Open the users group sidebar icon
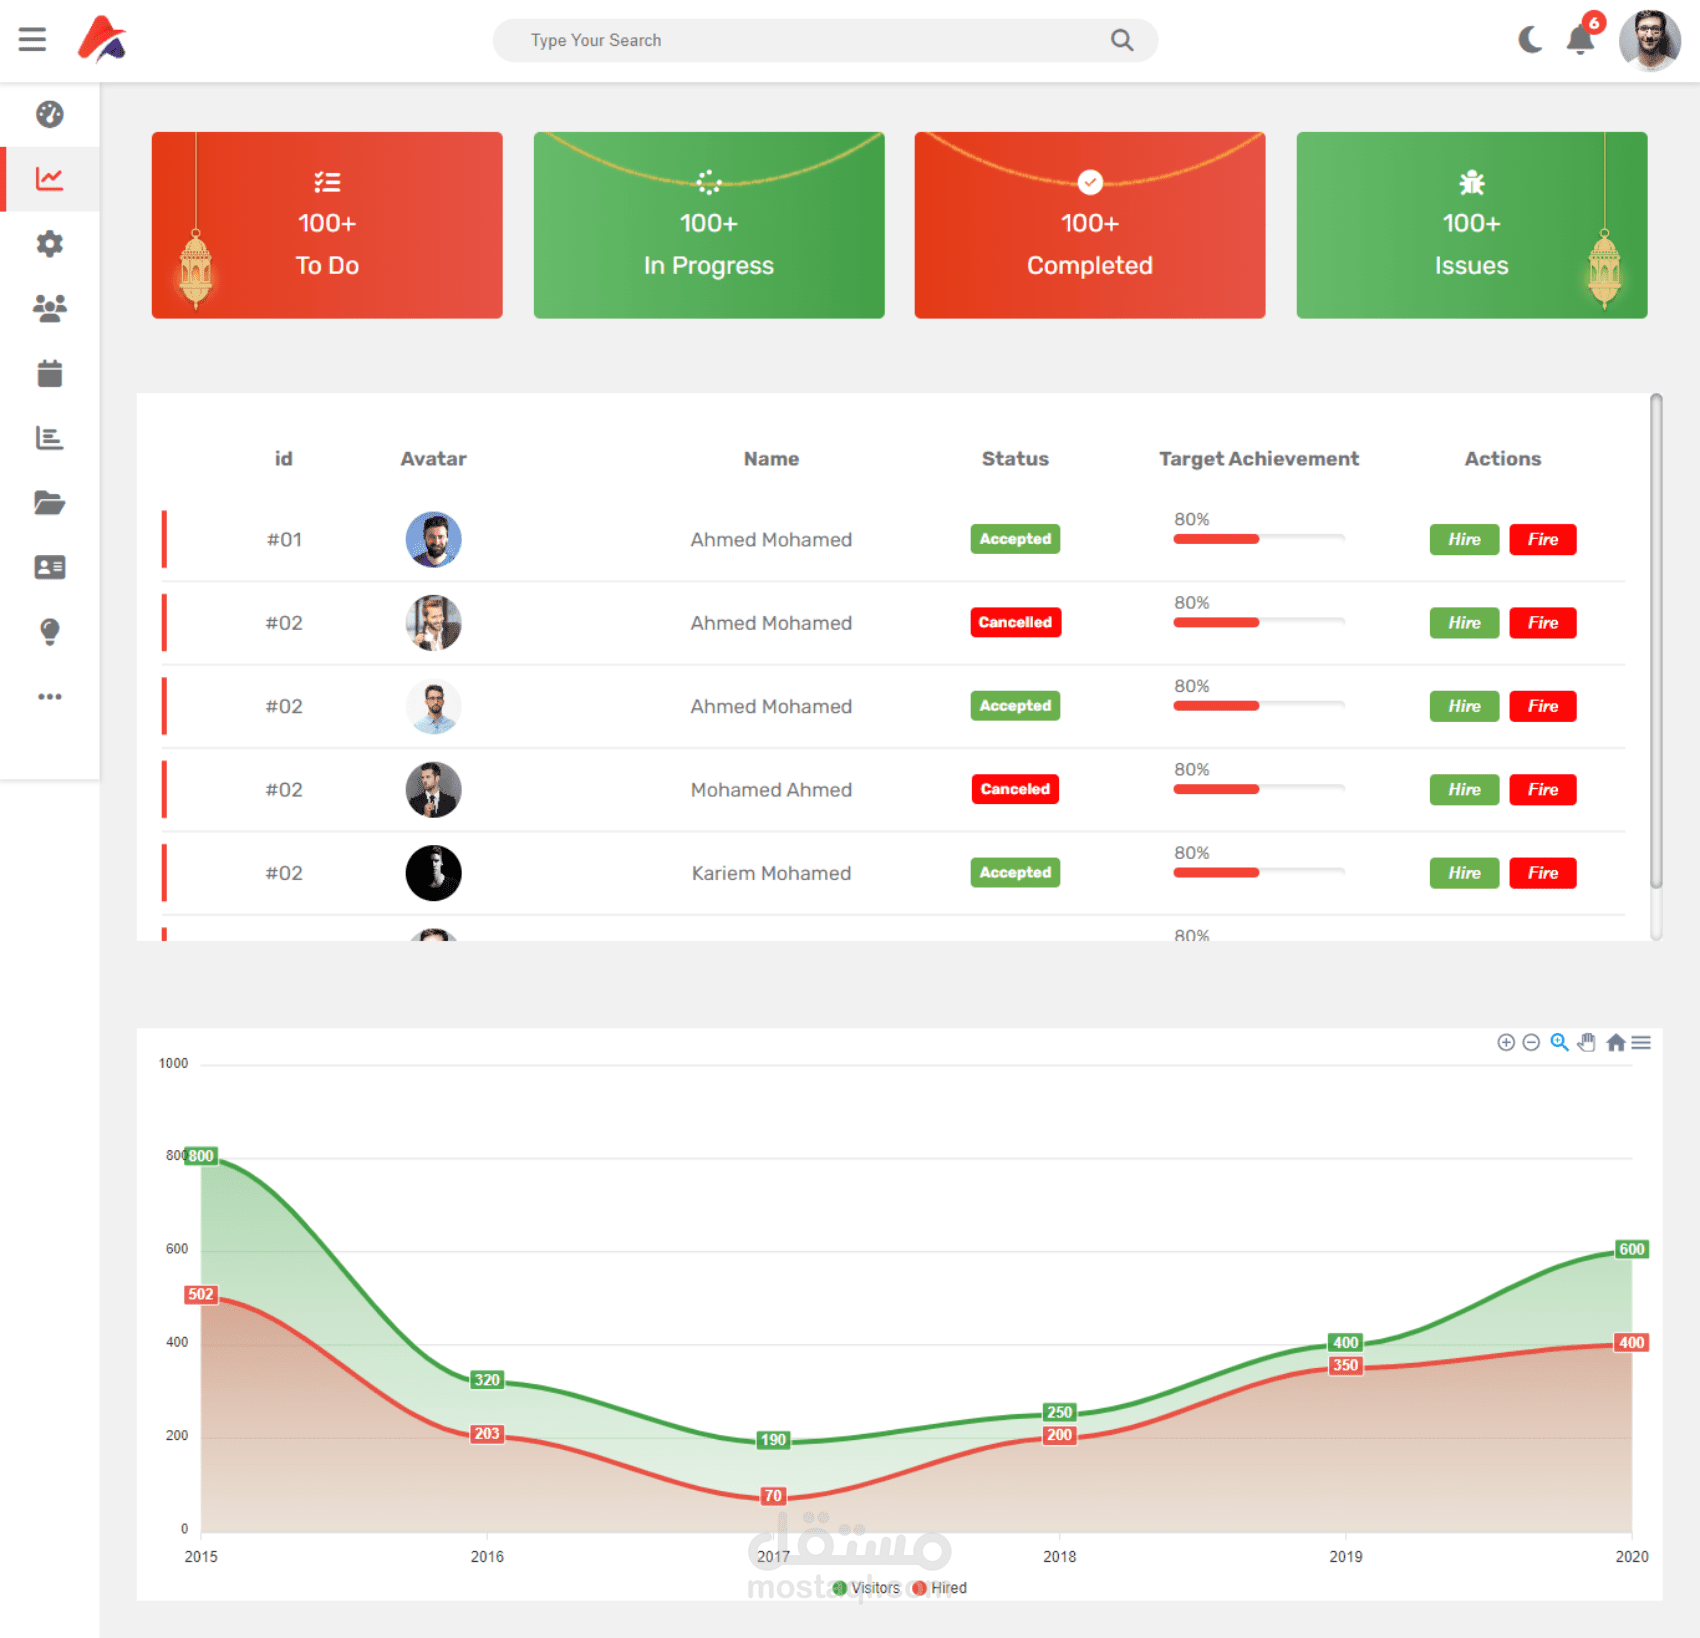The image size is (1700, 1638). point(50,308)
